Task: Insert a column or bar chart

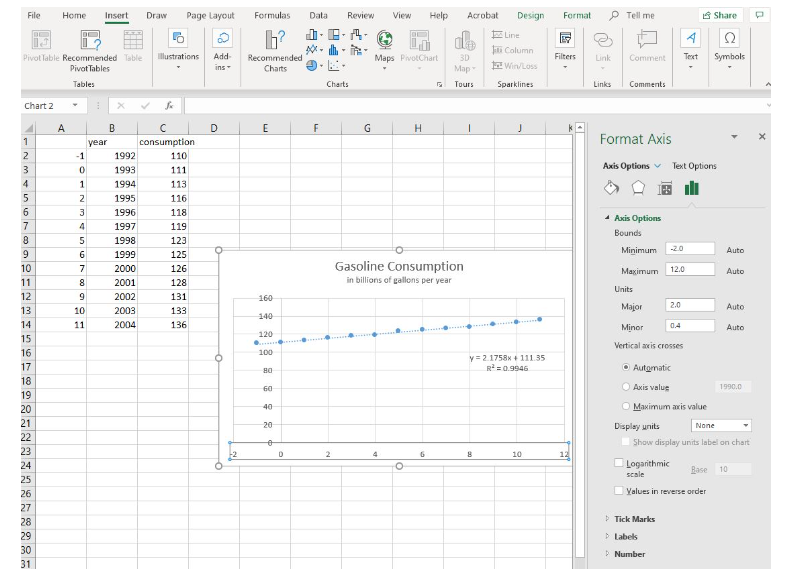Action: 314,35
